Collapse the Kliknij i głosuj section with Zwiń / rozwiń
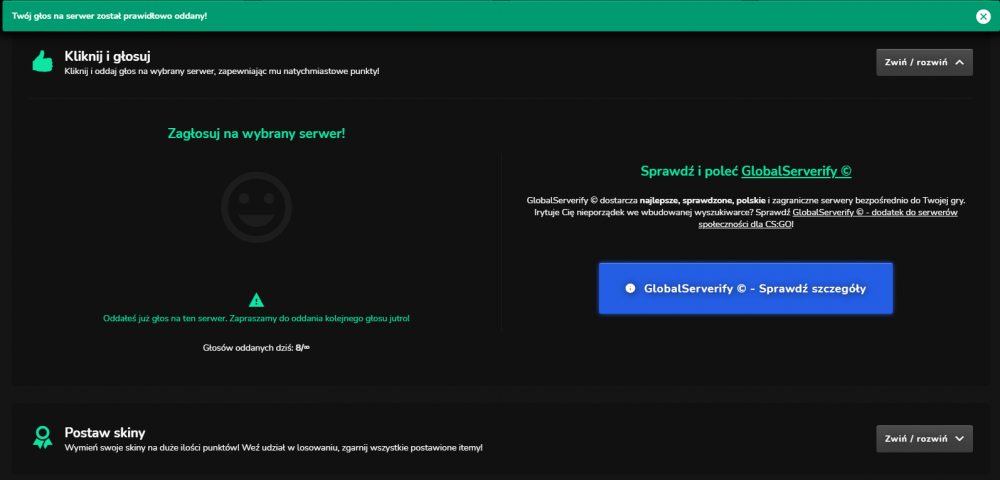This screenshot has width=1000, height=480. click(924, 62)
